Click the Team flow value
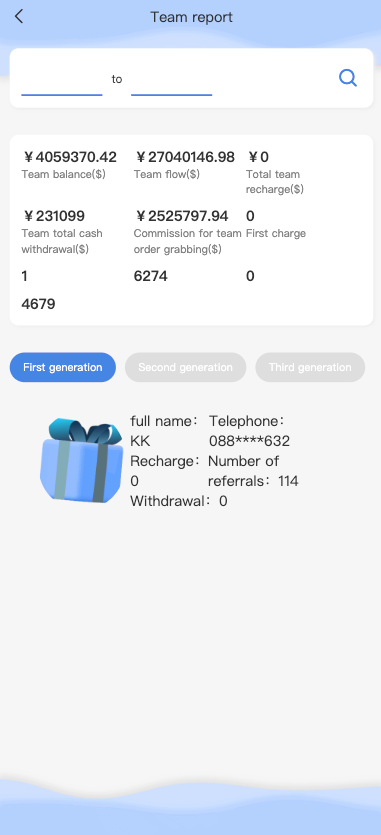The image size is (381, 835). pyautogui.click(x=184, y=157)
